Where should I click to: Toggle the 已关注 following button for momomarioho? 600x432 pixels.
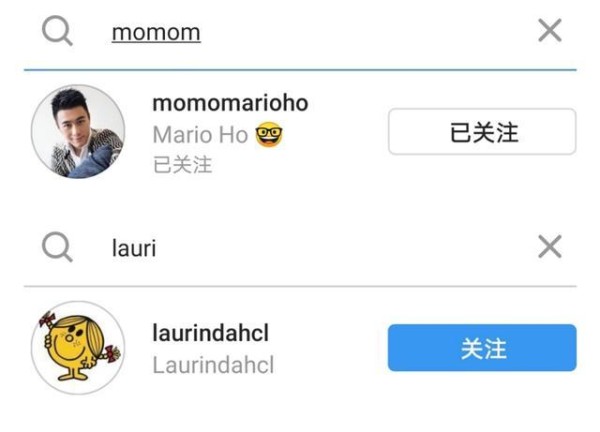click(482, 132)
